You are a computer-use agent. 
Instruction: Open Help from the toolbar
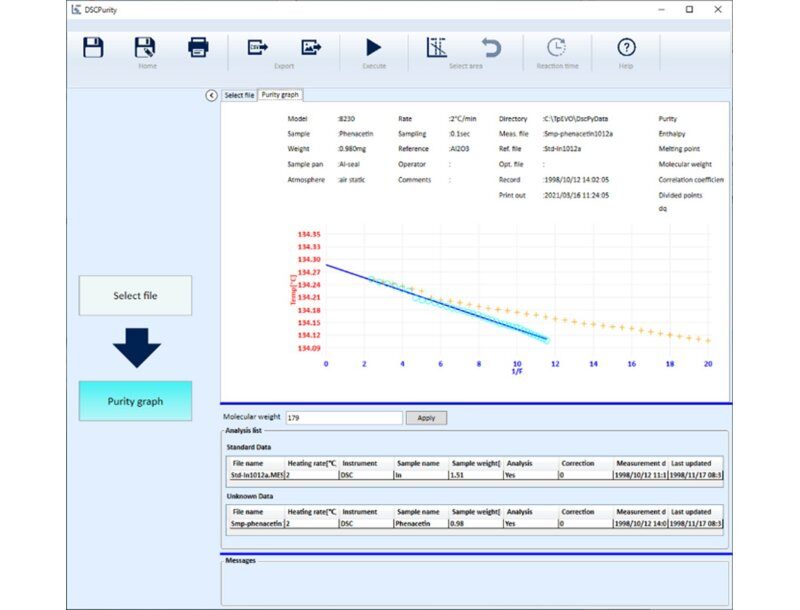[626, 47]
